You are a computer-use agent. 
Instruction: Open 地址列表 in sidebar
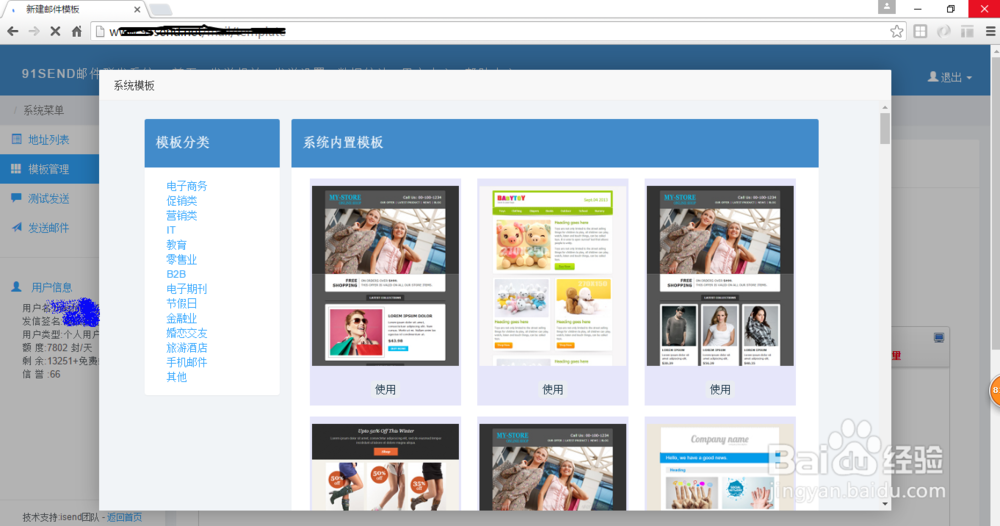49,140
